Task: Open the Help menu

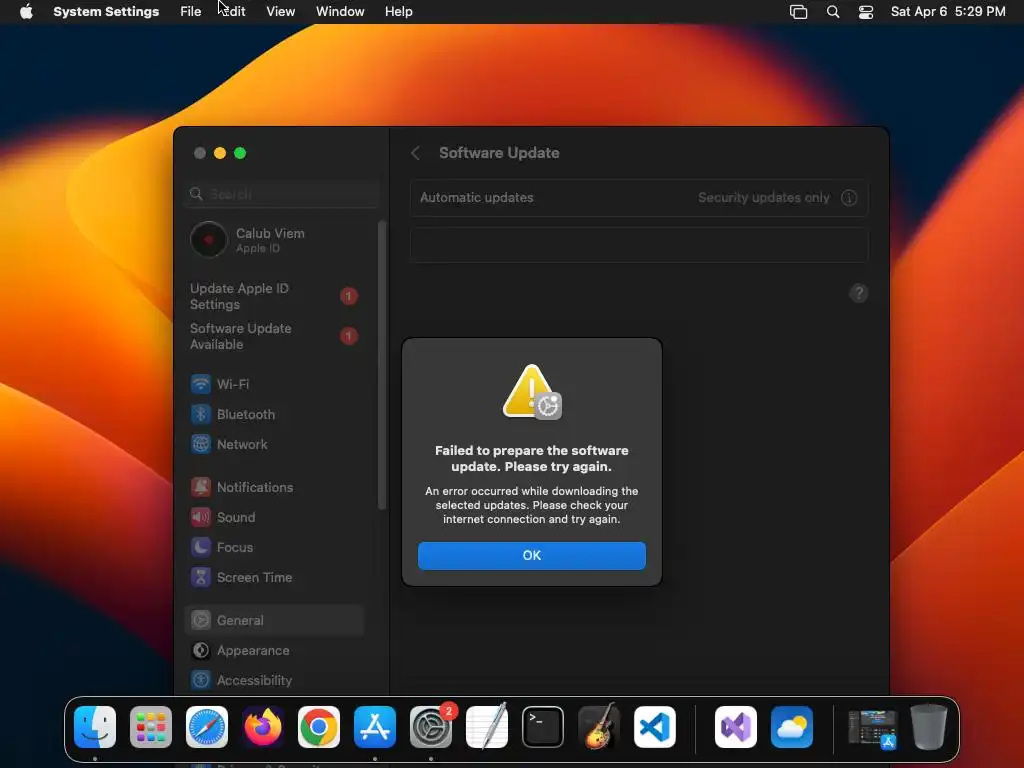Action: tap(398, 12)
